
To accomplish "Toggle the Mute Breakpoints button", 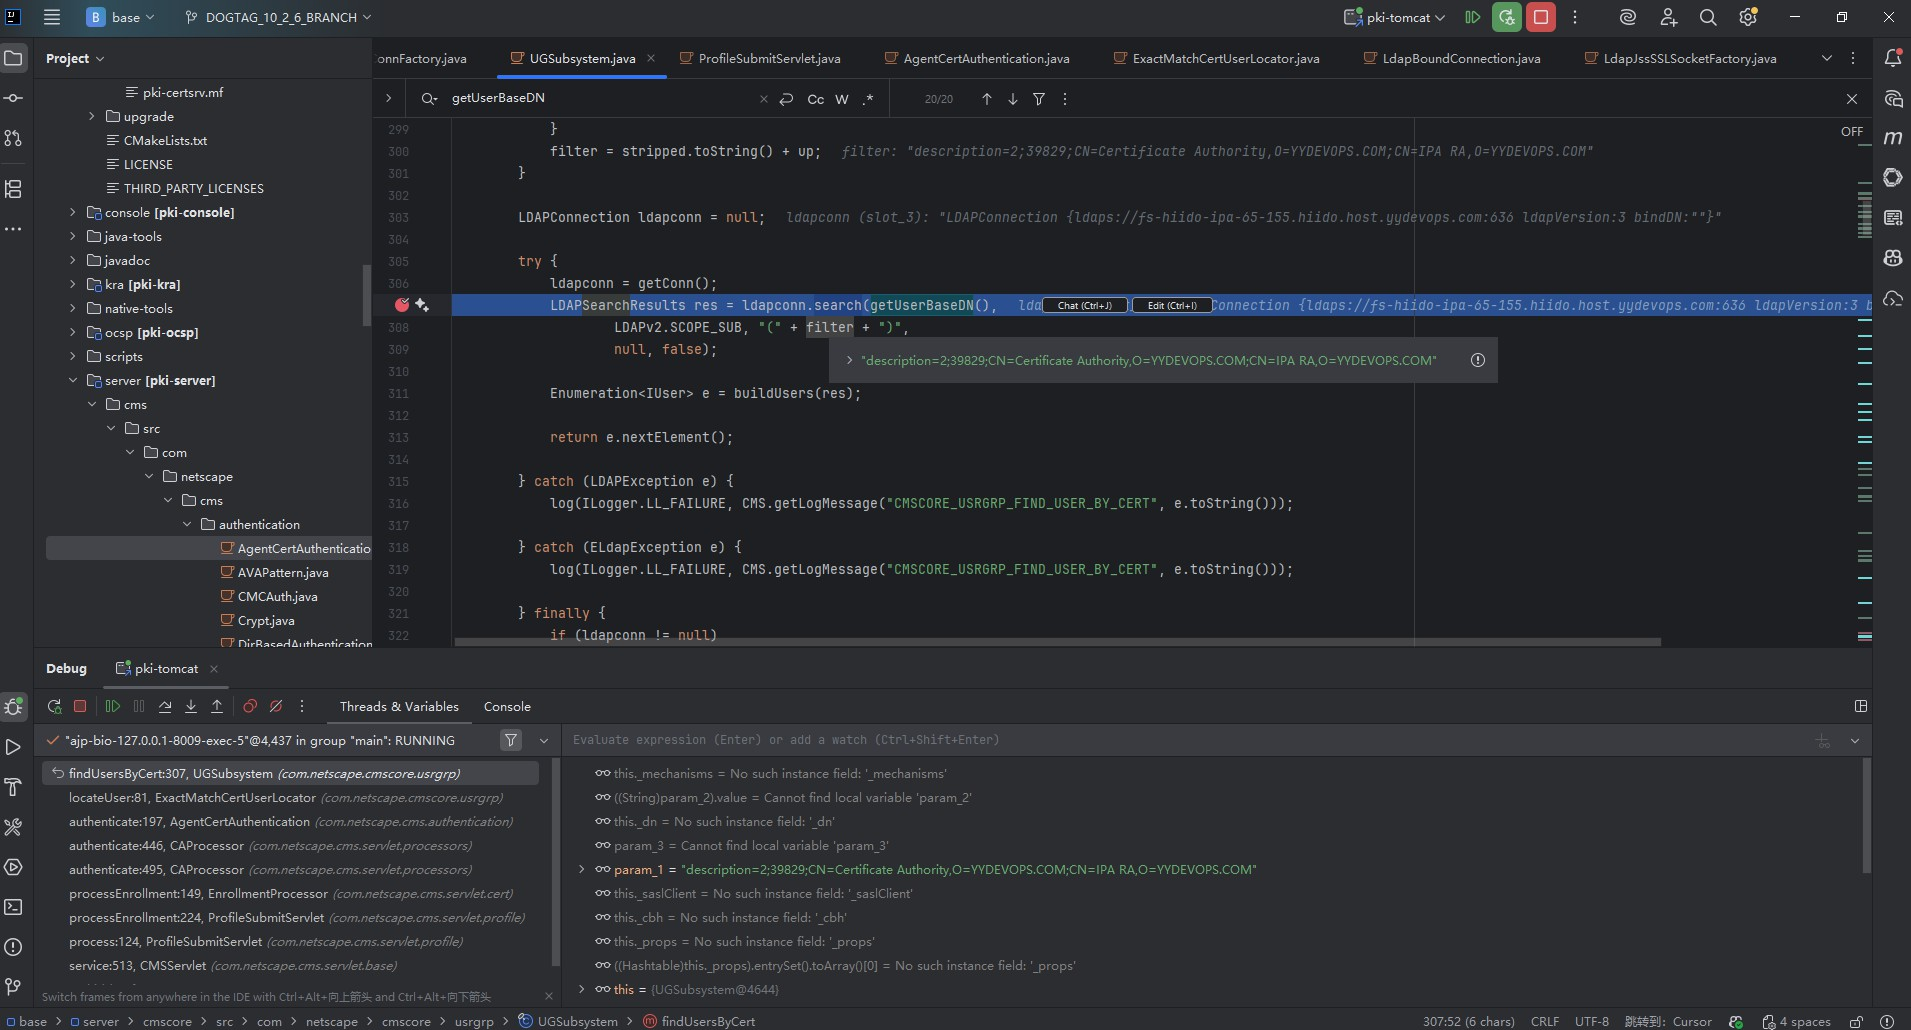I will (276, 706).
